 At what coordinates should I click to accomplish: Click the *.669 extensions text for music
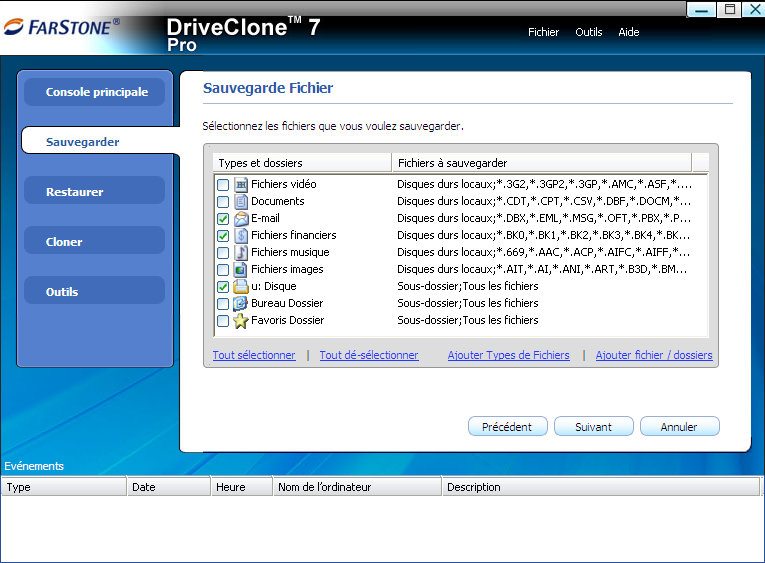click(544, 253)
